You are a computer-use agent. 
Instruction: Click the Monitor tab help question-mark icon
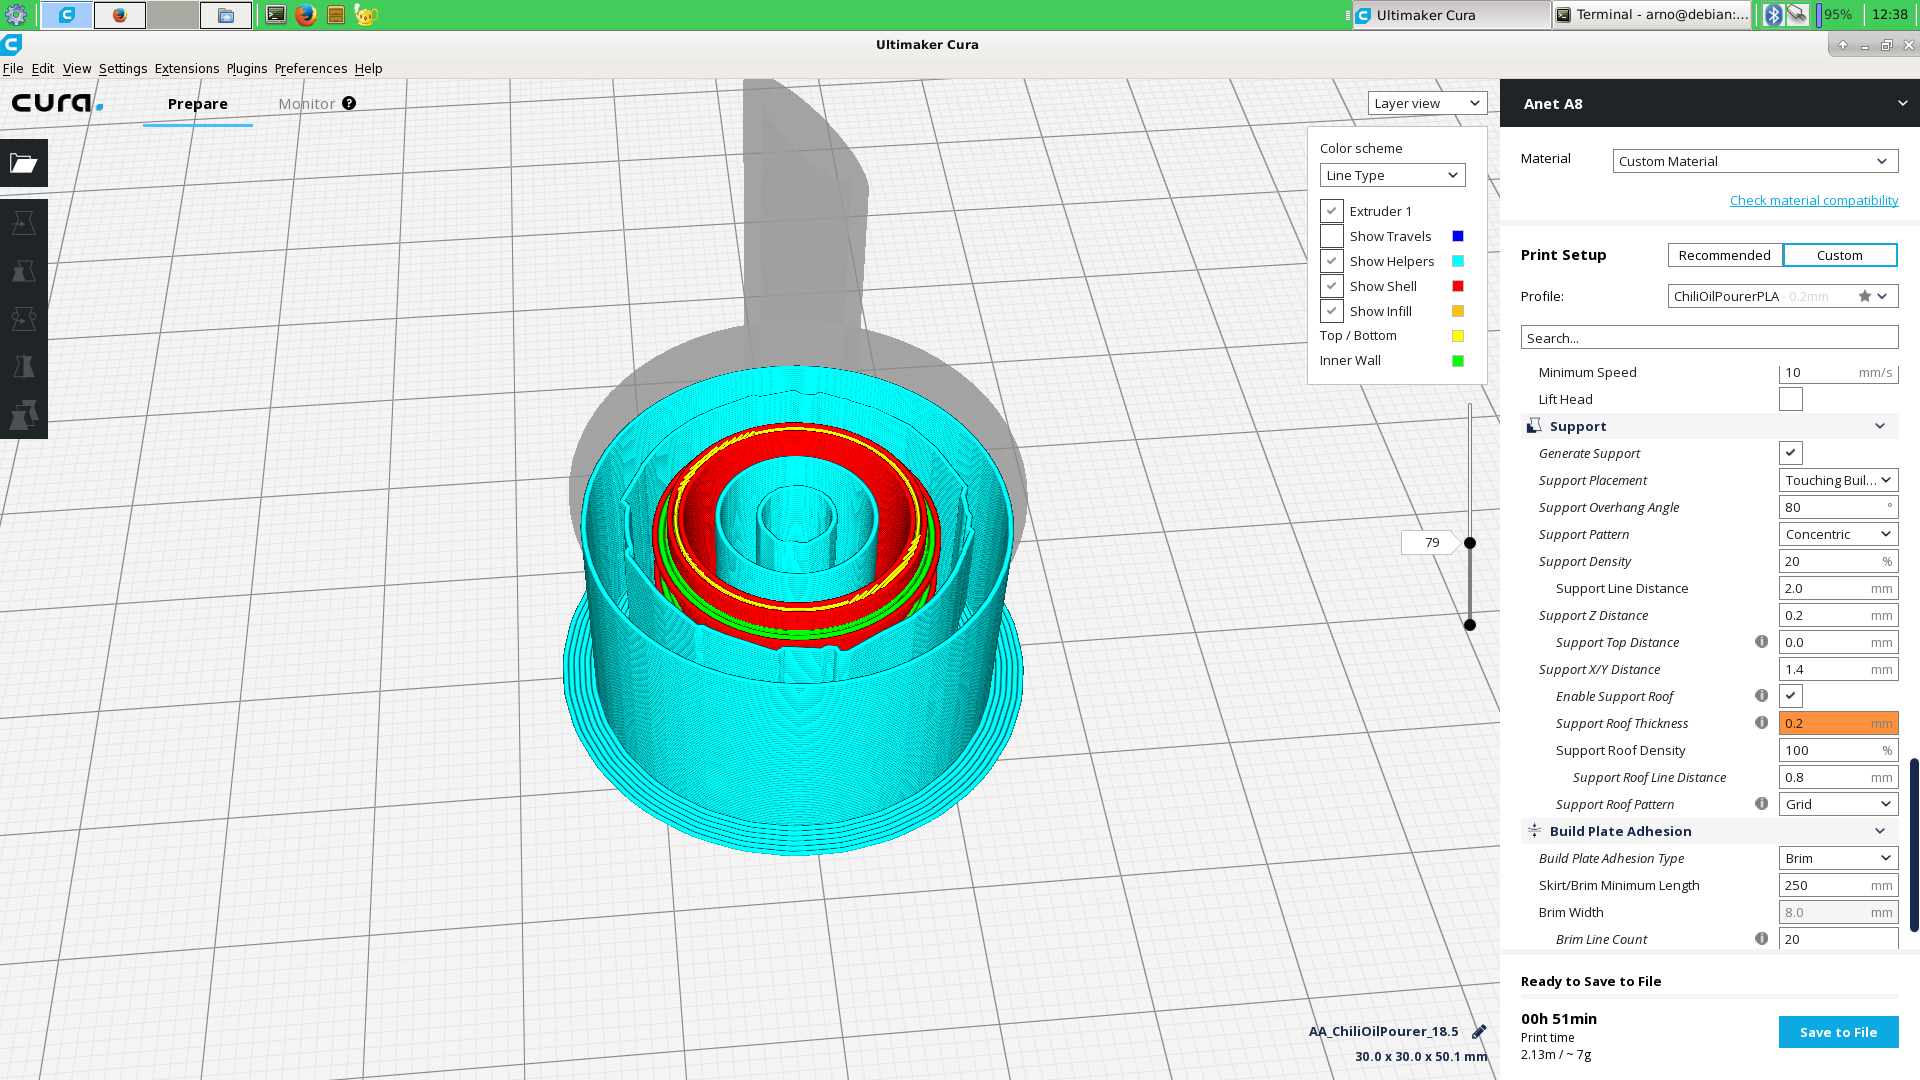pyautogui.click(x=349, y=103)
